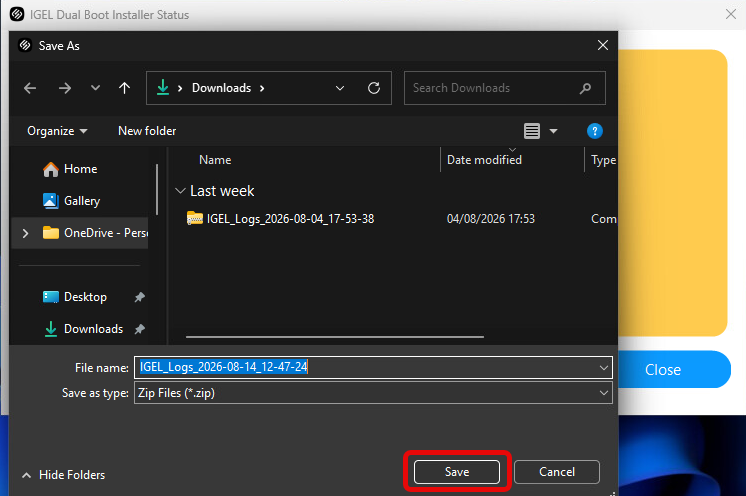The image size is (746, 496).
Task: Select Downloads in the address path
Action: 221,88
